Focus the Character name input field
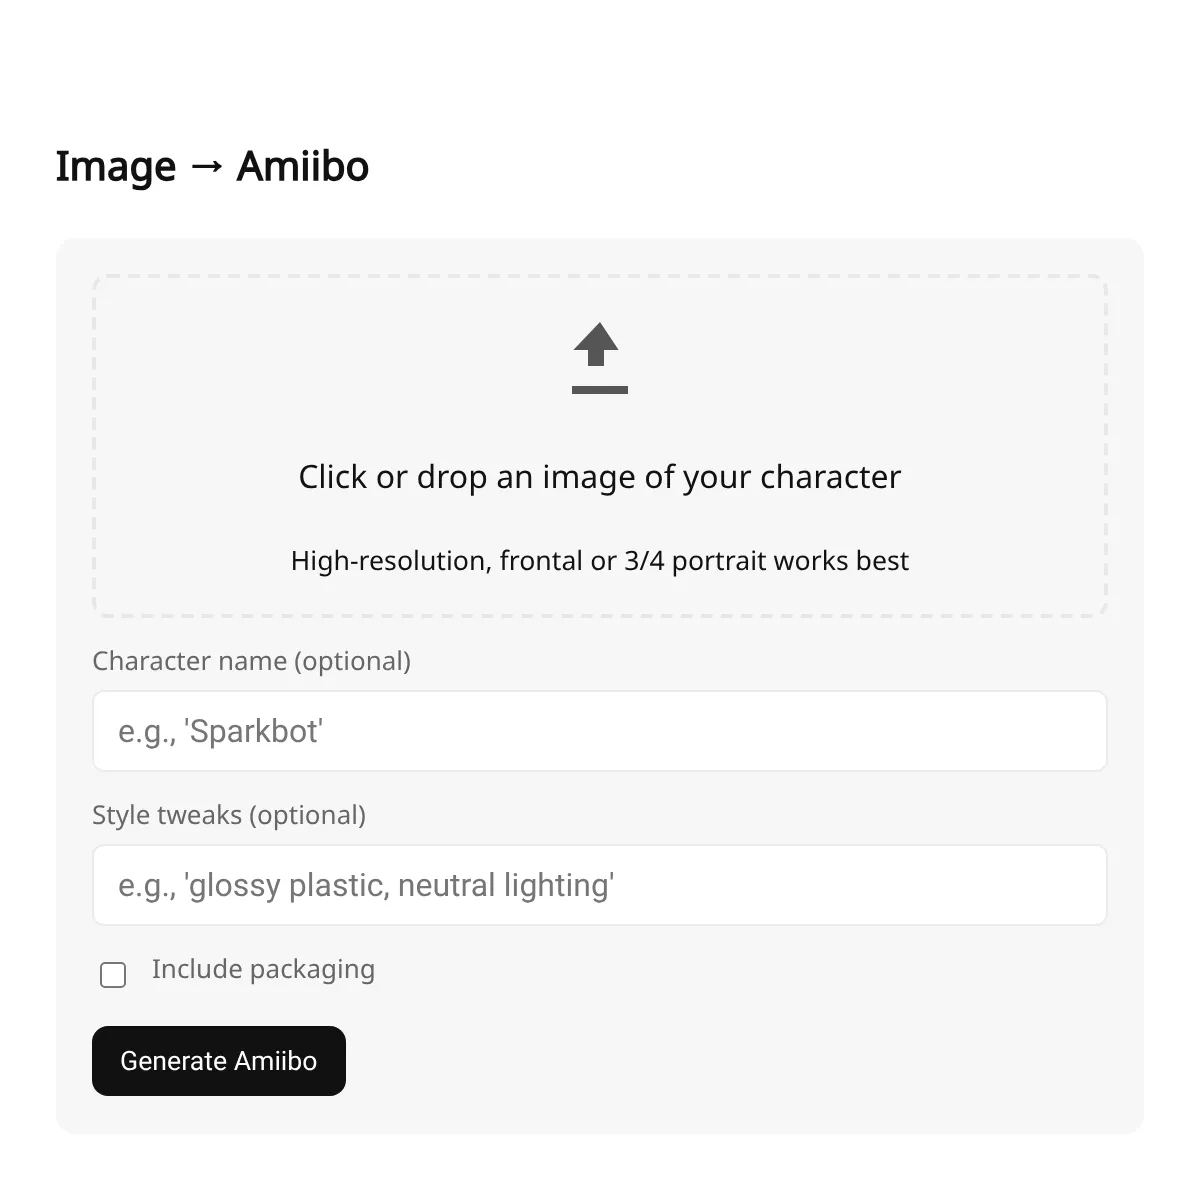Screen dimensions: 1200x1200 600,731
